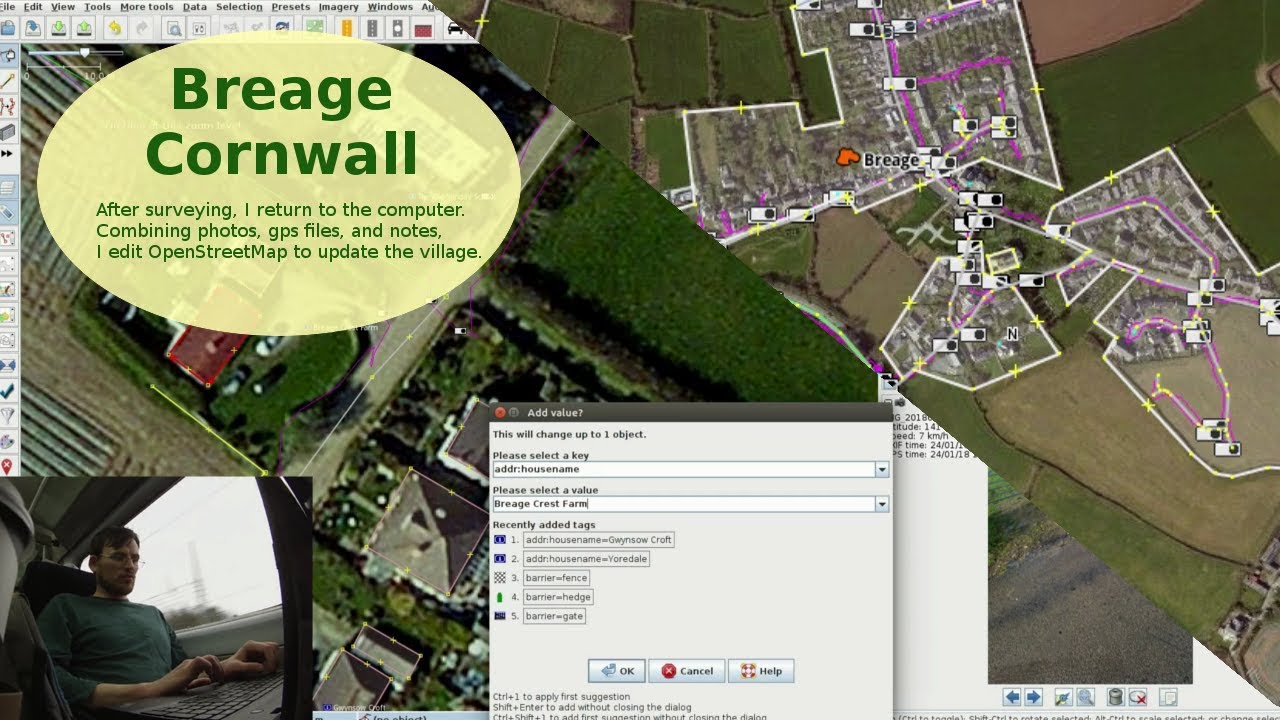Select the Draw building tool
Image resolution: width=1280 pixels, height=720 pixels.
click(x=9, y=131)
